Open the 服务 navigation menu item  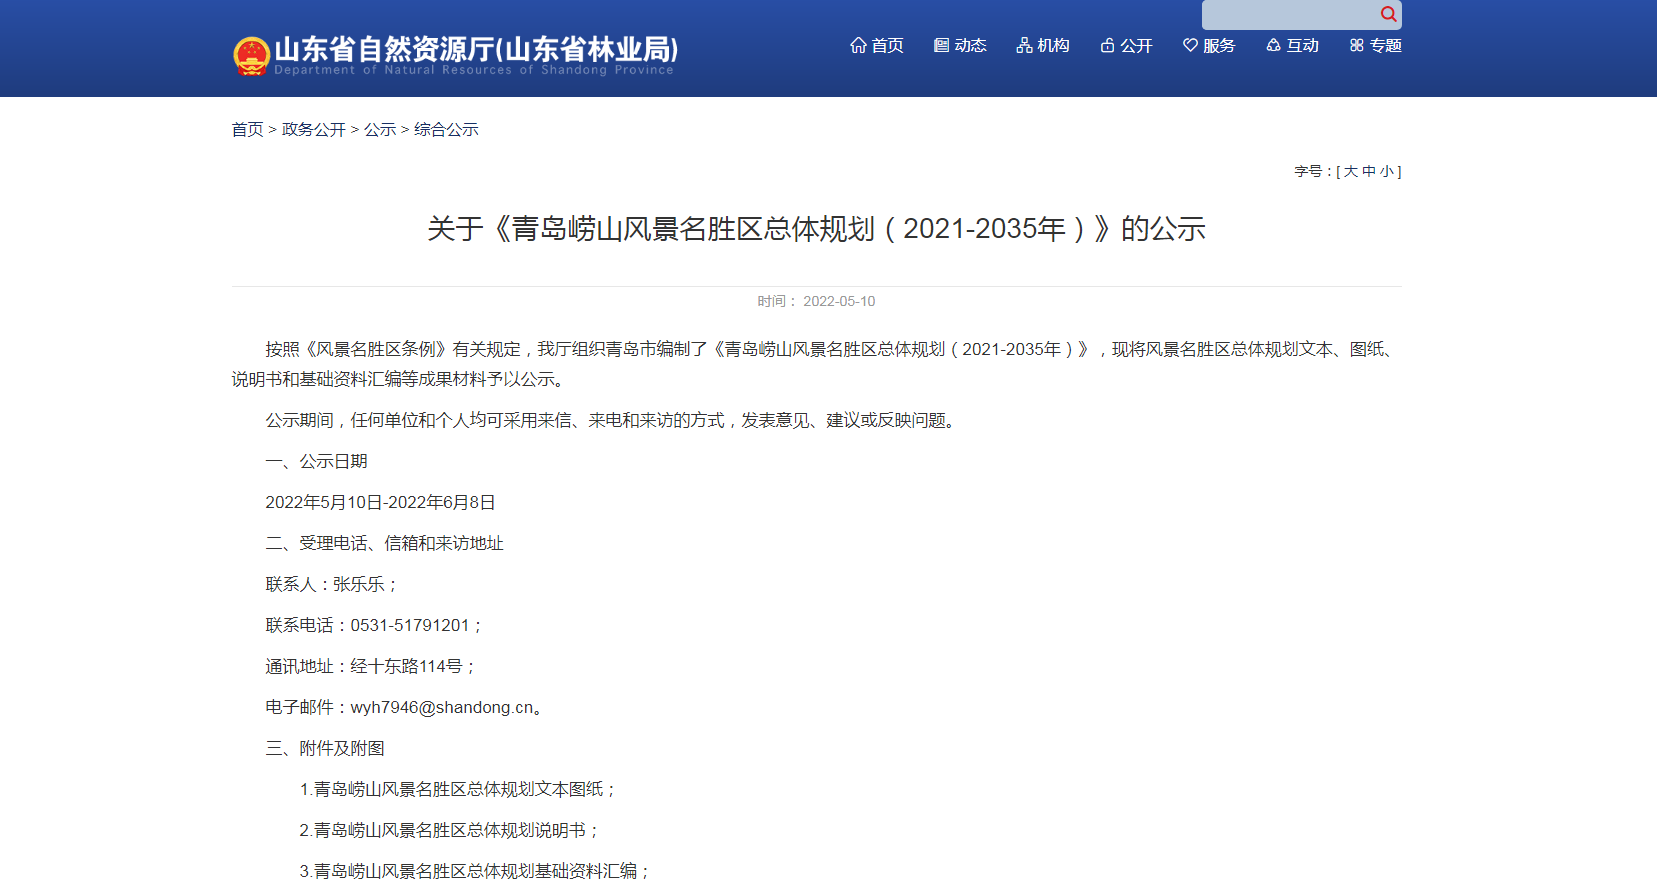tap(1219, 45)
